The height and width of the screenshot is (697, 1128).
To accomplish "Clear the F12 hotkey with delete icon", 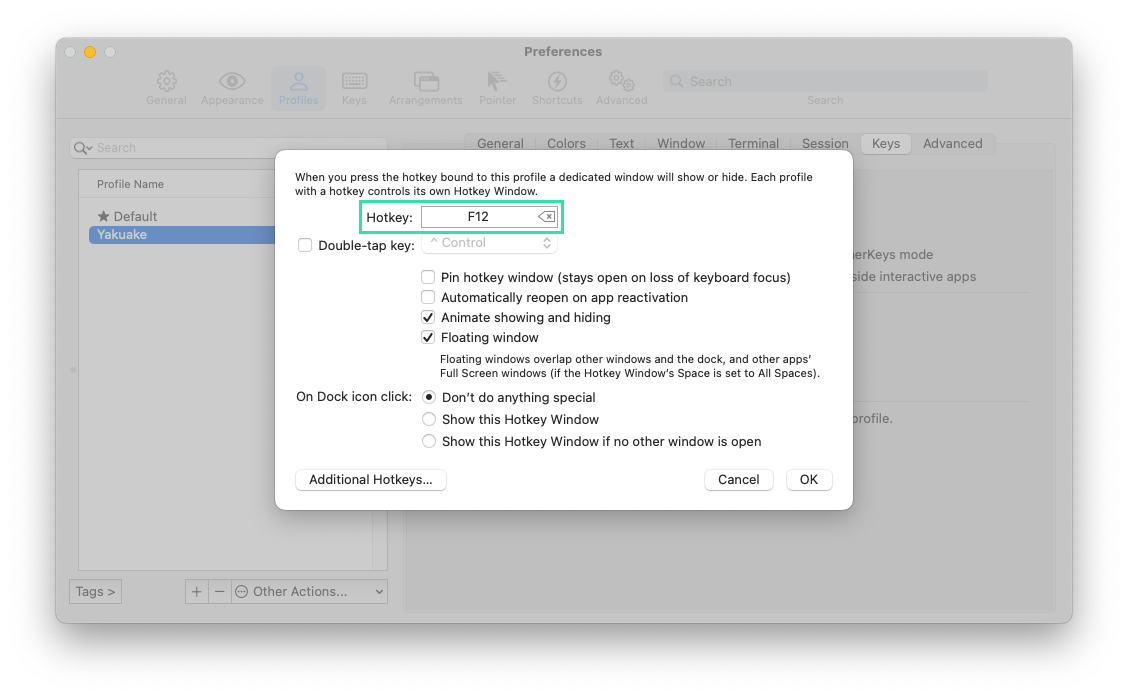I will [547, 217].
